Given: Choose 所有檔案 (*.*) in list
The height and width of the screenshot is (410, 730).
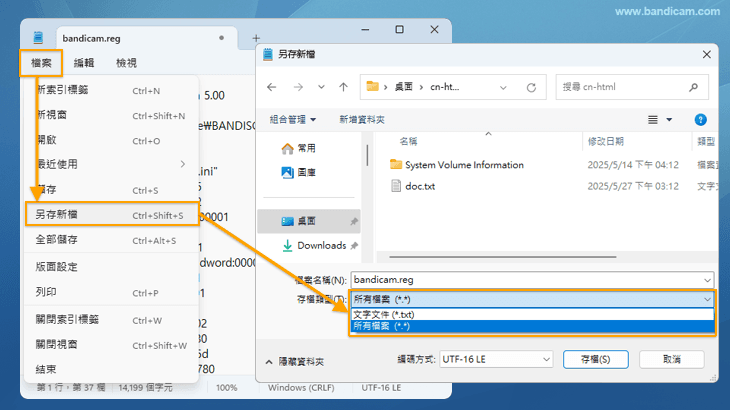Looking at the screenshot, I should point(532,326).
